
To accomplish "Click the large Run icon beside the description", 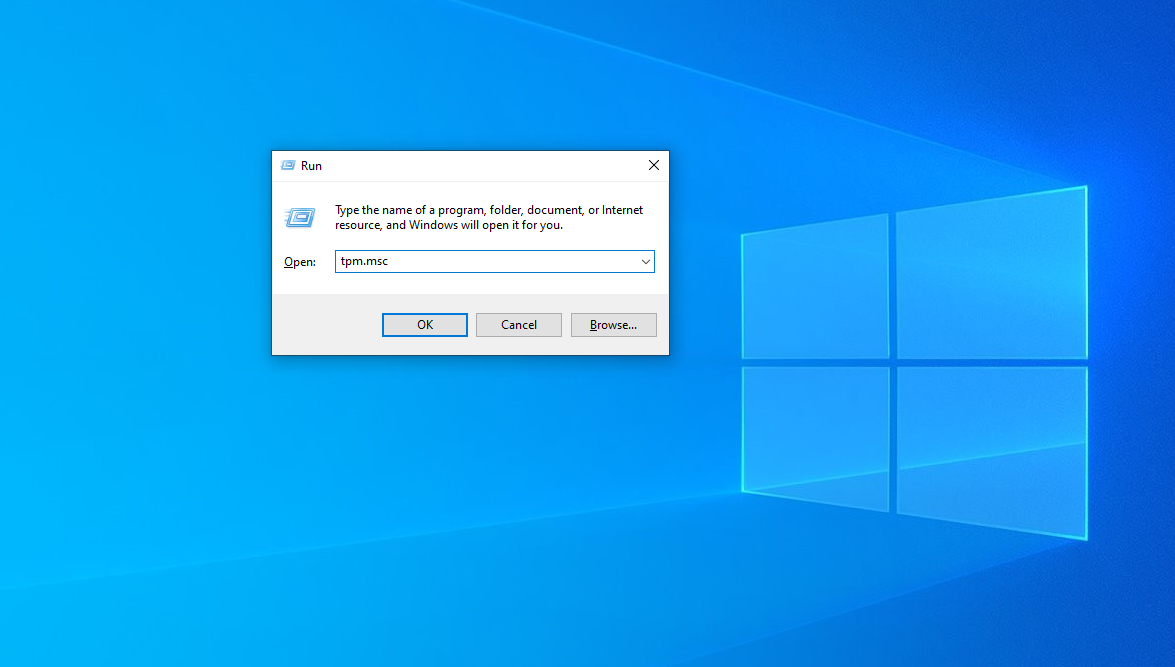I will (x=299, y=217).
